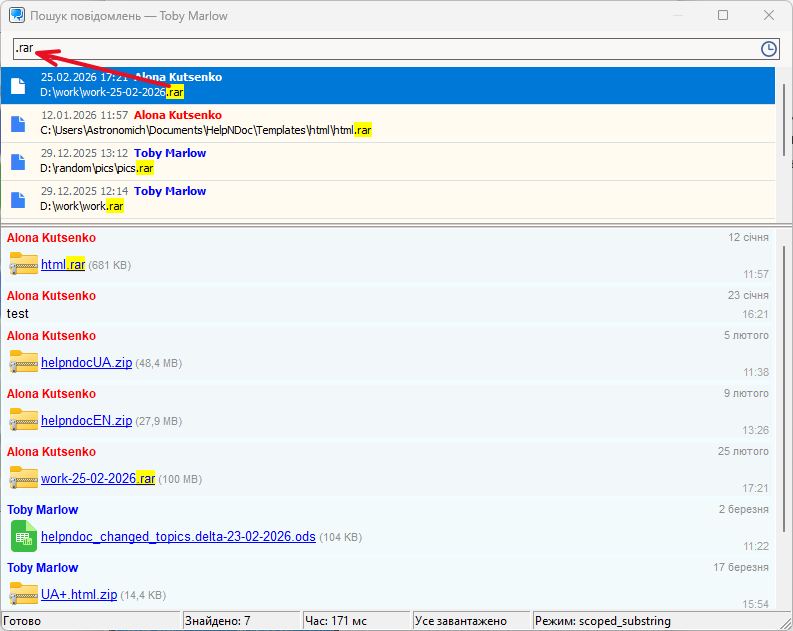Select result path D:\work\work.rar

coord(82,206)
